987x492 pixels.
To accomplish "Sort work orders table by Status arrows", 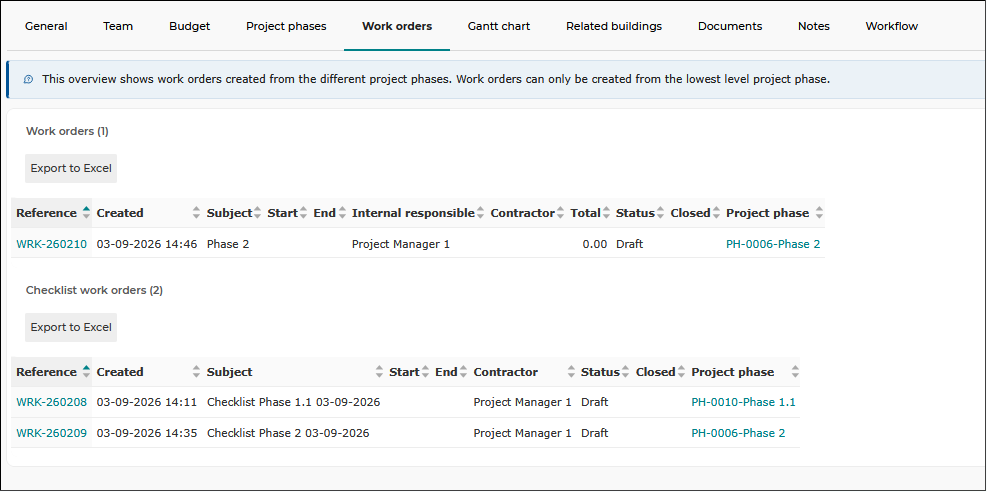I will click(x=660, y=213).
